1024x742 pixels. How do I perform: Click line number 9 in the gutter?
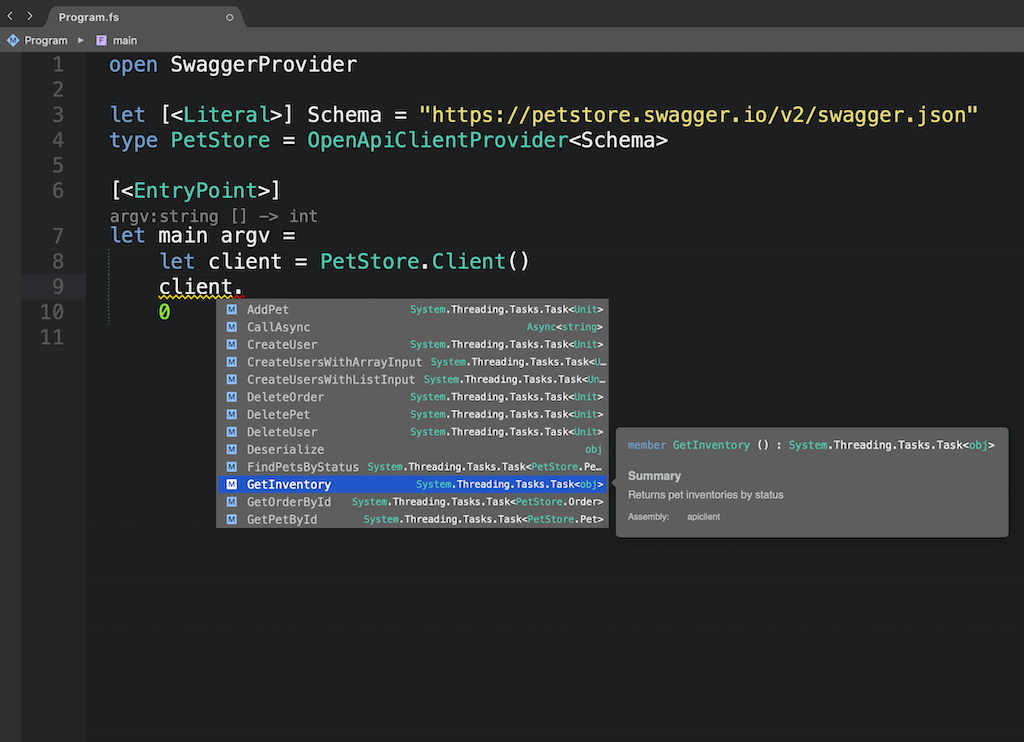[x=58, y=287]
